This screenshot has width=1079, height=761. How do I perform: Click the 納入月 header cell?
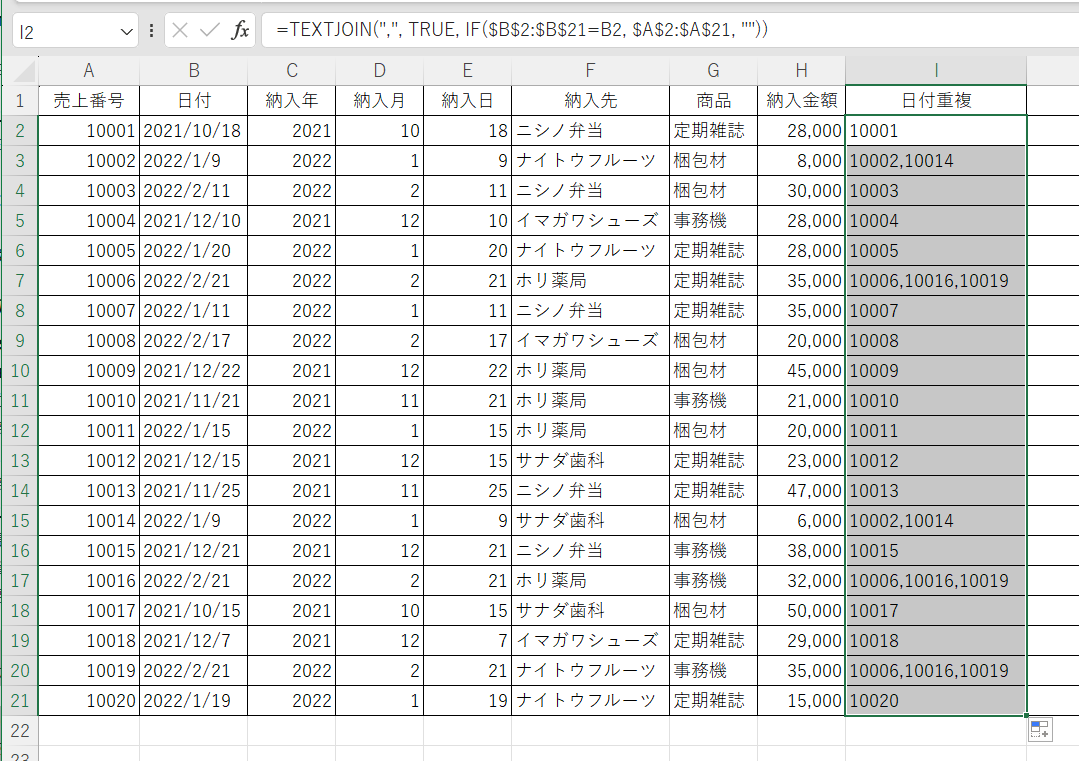(x=379, y=100)
